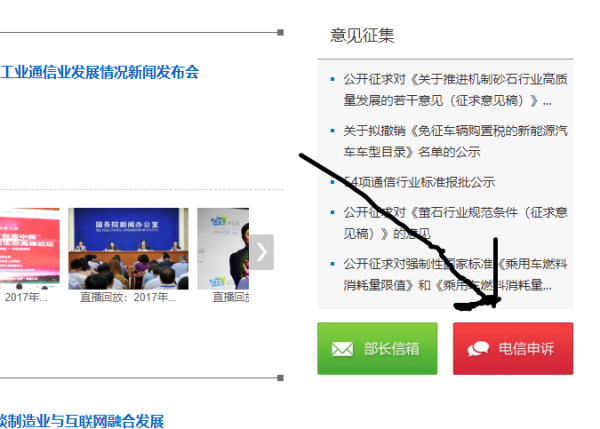Viewport: 600px width, 429px height.
Task: Open the 乘用车燃料消耗量限值 standard link
Action: pyautogui.click(x=455, y=274)
